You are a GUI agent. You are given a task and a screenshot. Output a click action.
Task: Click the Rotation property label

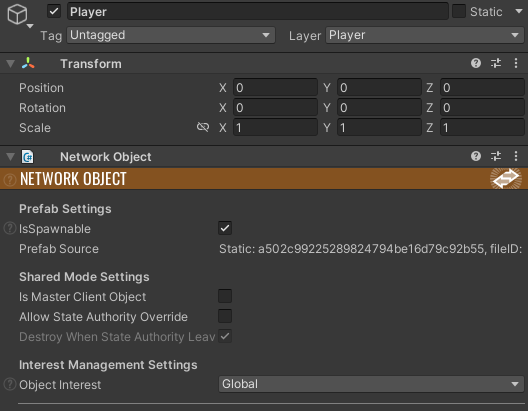(42, 108)
